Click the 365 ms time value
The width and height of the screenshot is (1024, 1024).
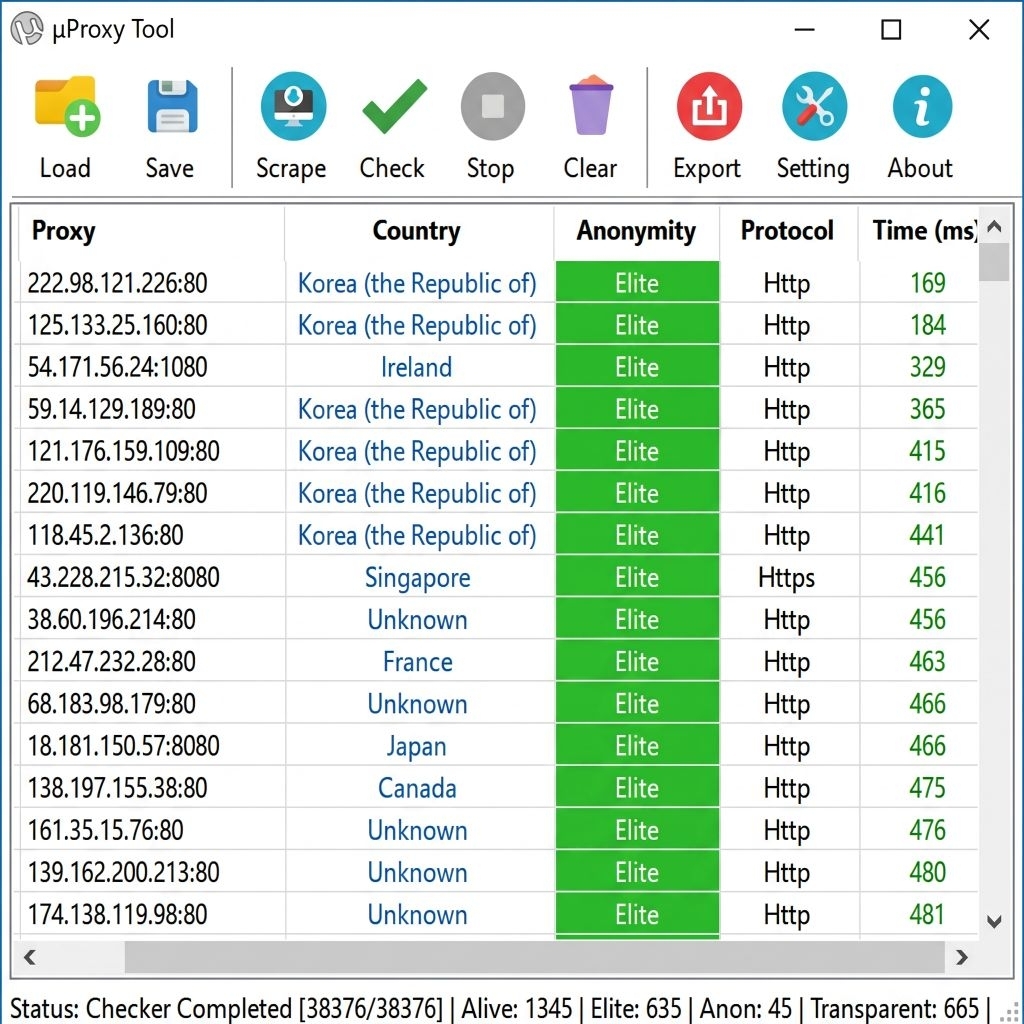coord(928,409)
